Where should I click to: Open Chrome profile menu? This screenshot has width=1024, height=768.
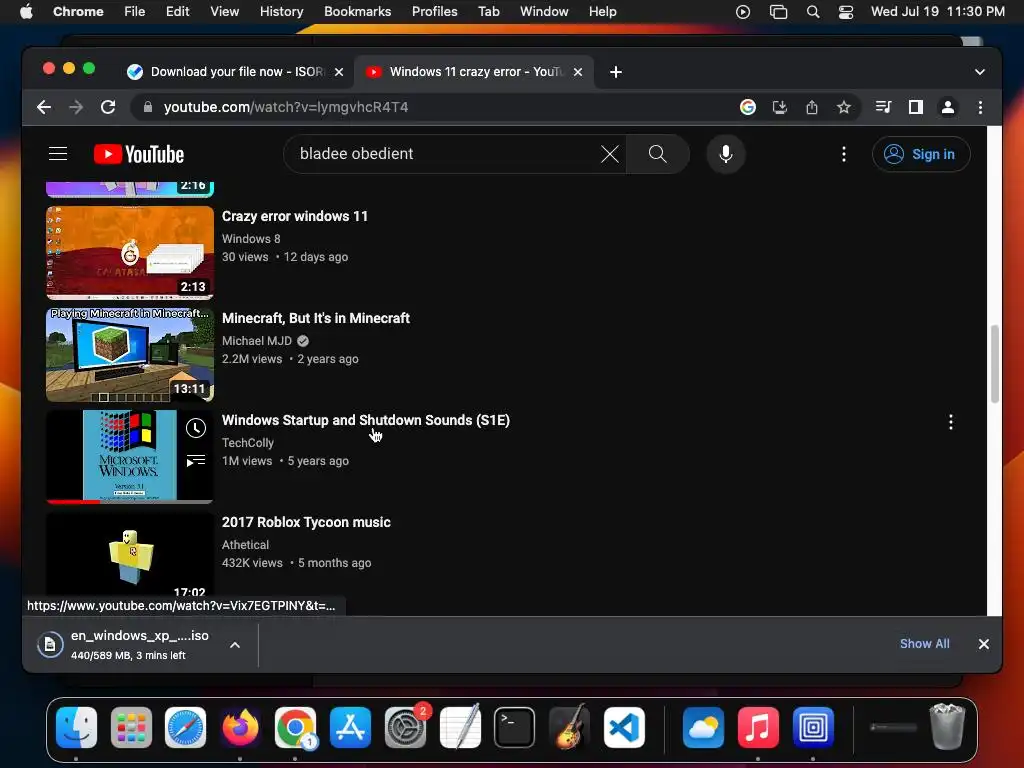[948, 107]
